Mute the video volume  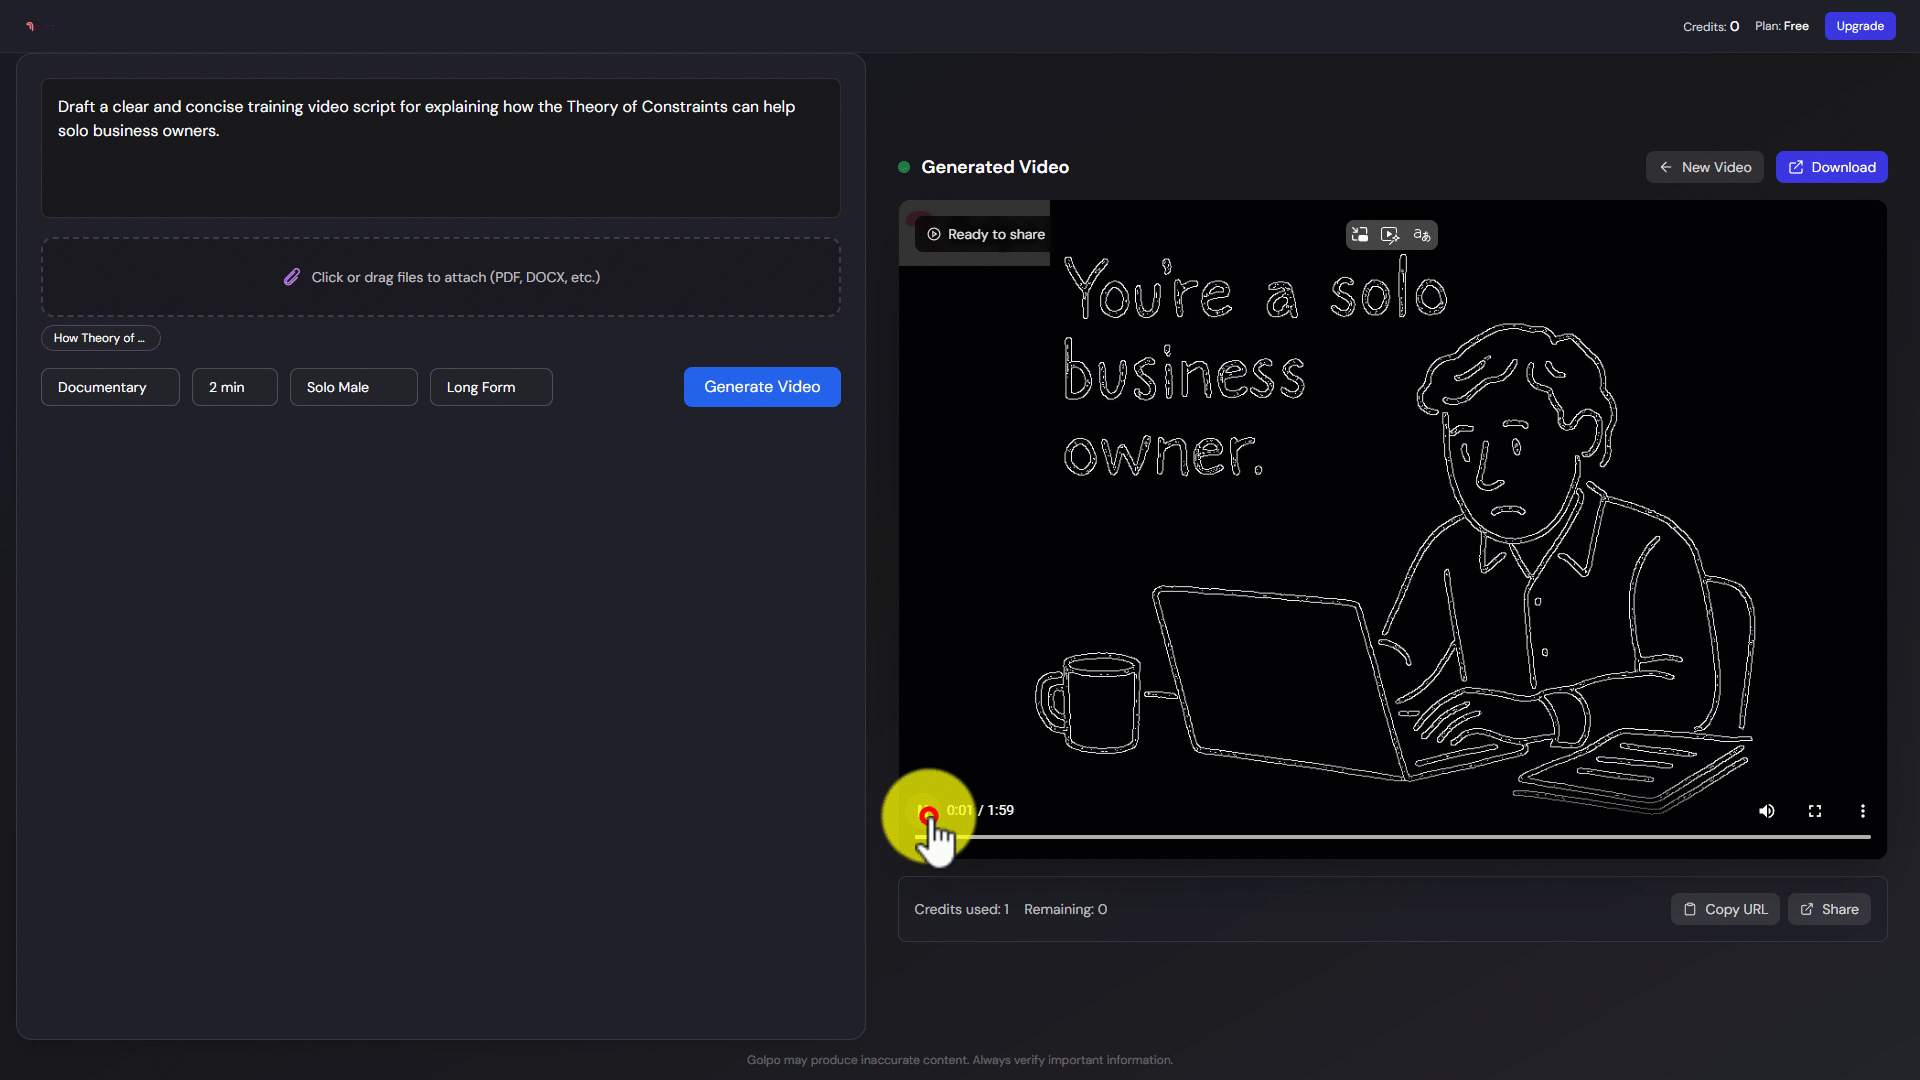(1767, 811)
